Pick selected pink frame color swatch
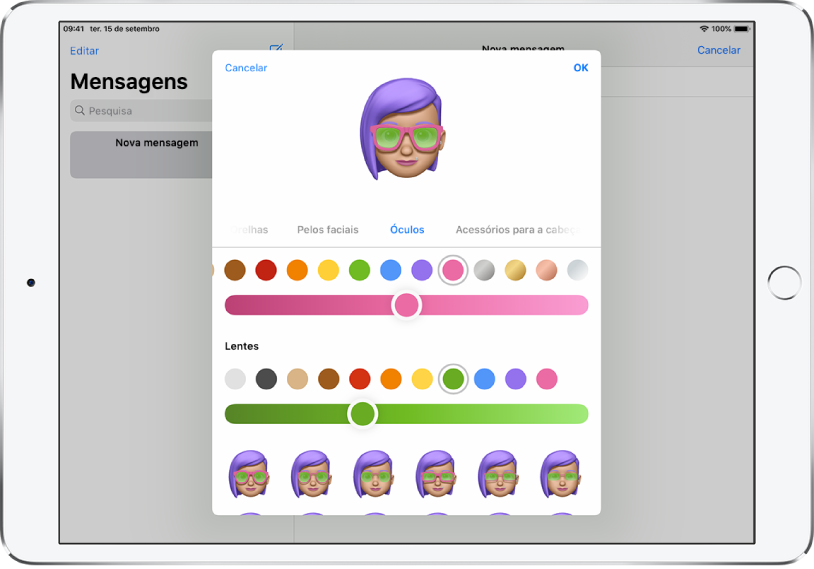The width and height of the screenshot is (814, 569). coord(453,270)
